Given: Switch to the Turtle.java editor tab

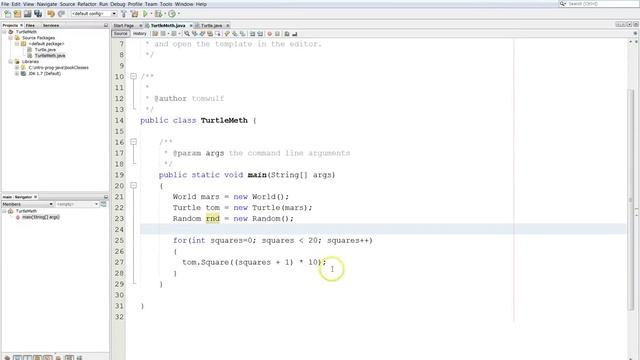Looking at the screenshot, I should click(211, 25).
